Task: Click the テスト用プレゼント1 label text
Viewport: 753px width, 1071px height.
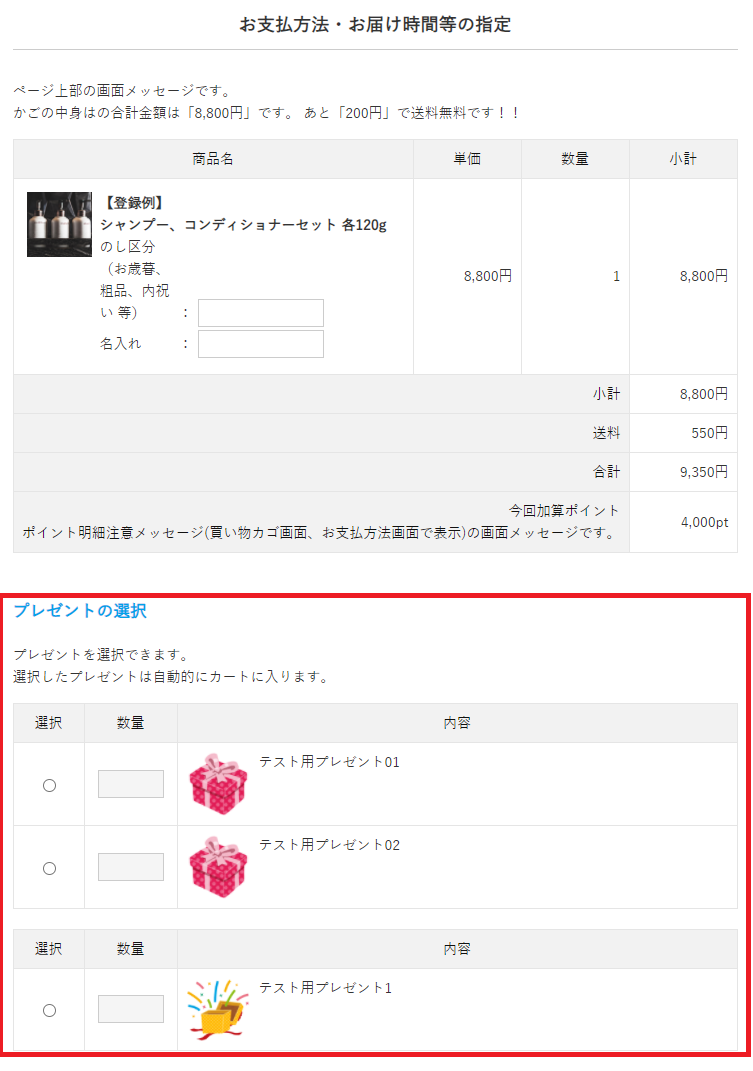Action: (x=325, y=988)
